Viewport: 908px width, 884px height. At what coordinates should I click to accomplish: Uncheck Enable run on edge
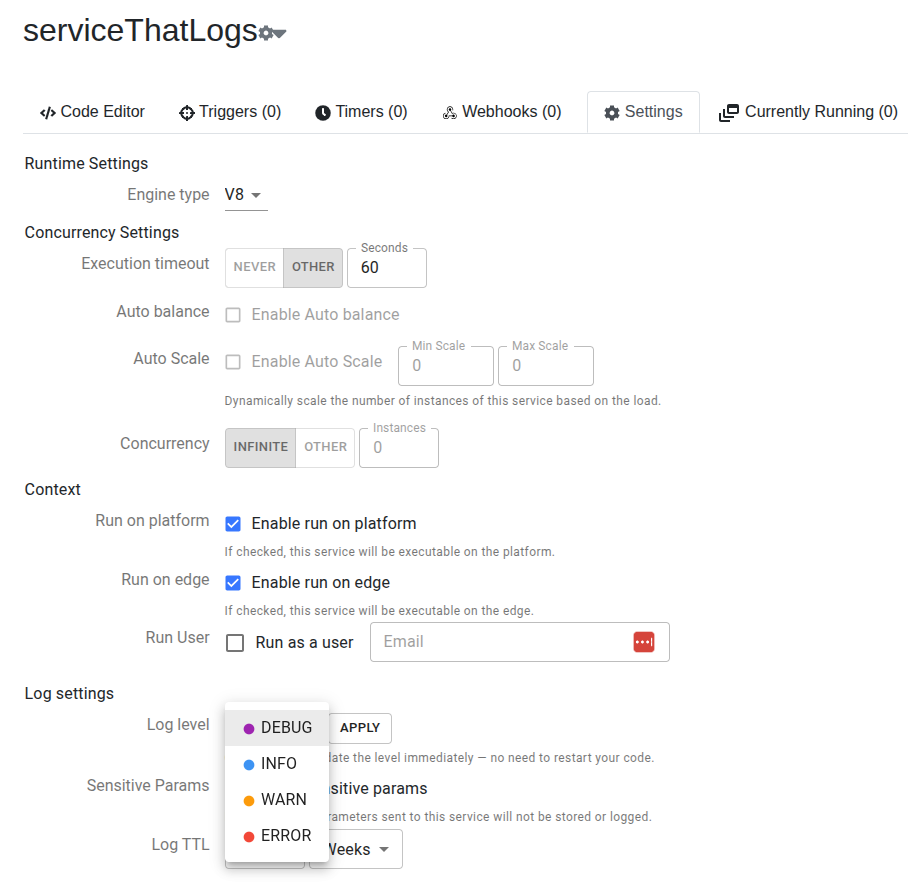point(233,583)
